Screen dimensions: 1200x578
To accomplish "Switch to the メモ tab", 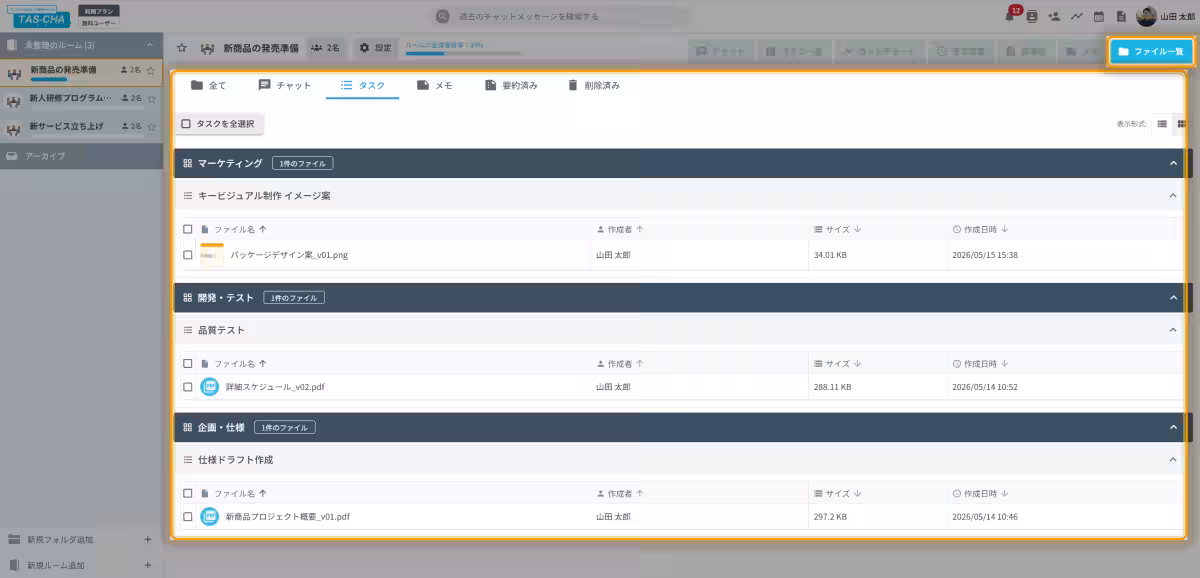I will pos(436,85).
